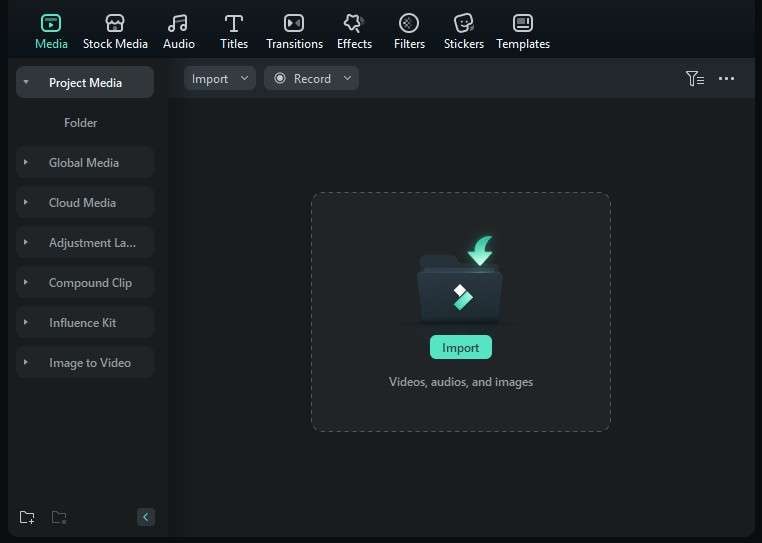This screenshot has height=543, width=762.
Task: Expand the Image to Video arrow
Action: (x=26, y=362)
